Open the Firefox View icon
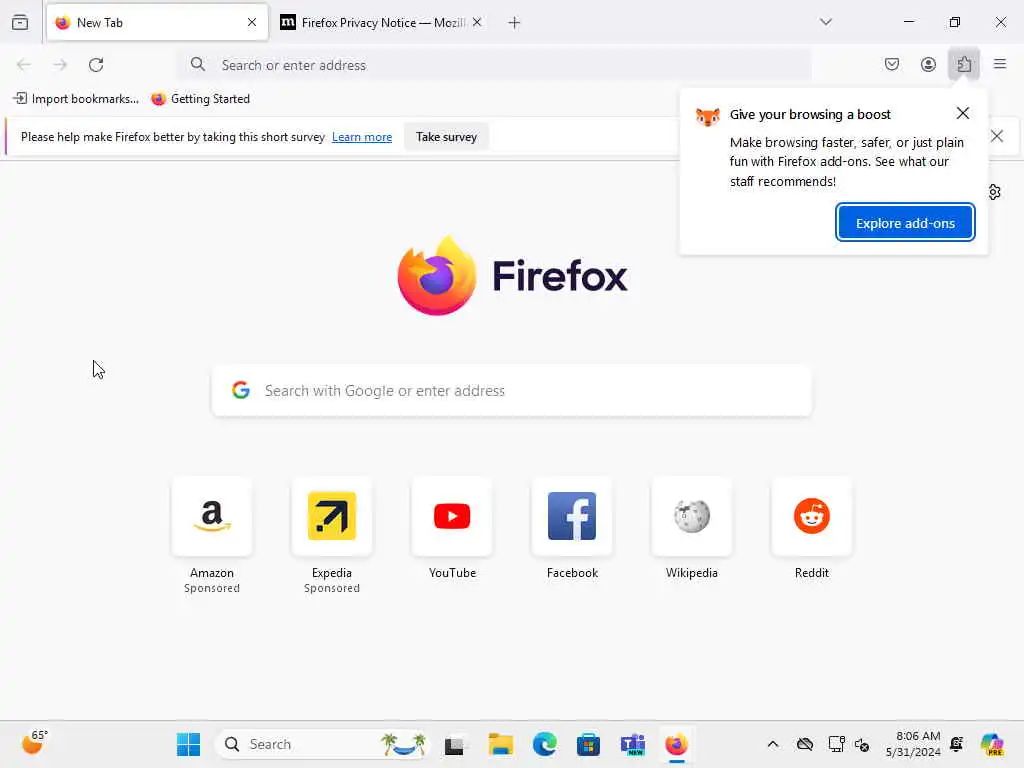1024x768 pixels. (20, 23)
